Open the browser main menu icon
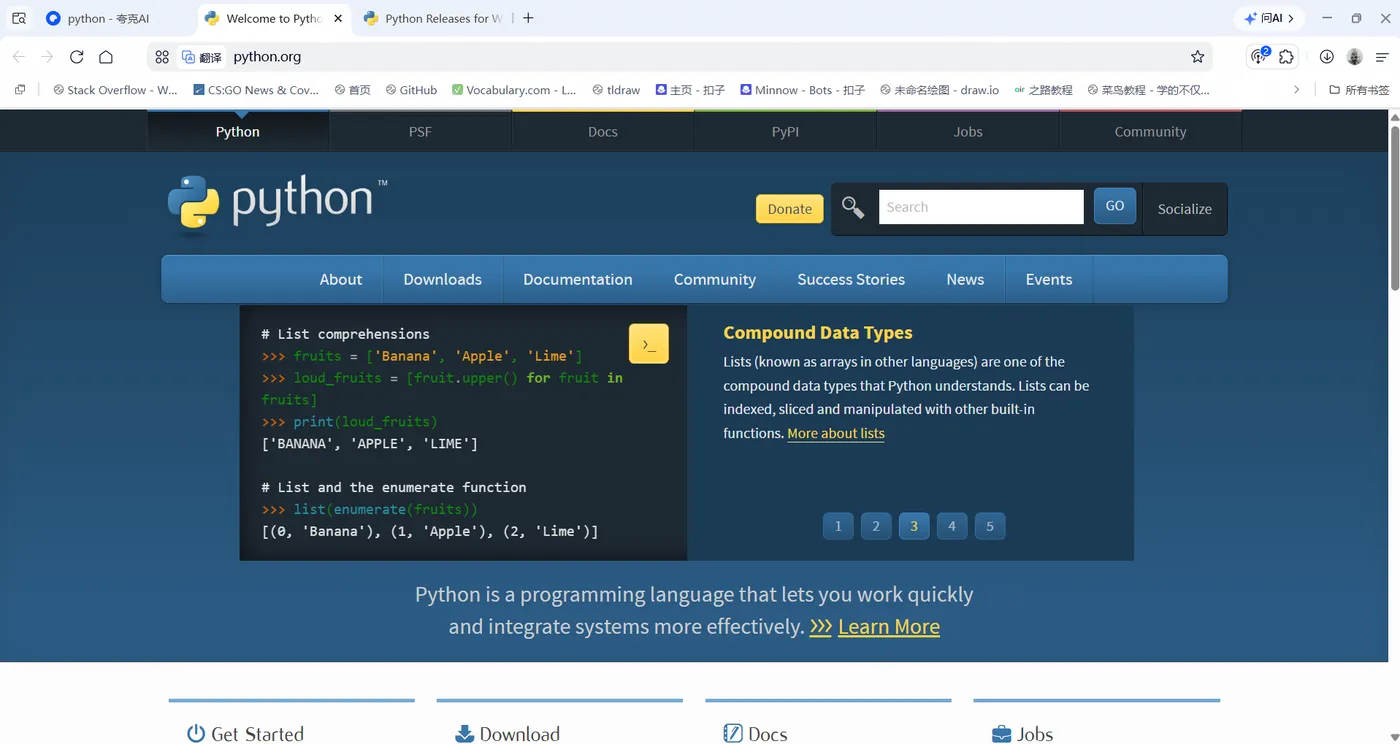The image size is (1400, 744). pyautogui.click(x=1383, y=57)
